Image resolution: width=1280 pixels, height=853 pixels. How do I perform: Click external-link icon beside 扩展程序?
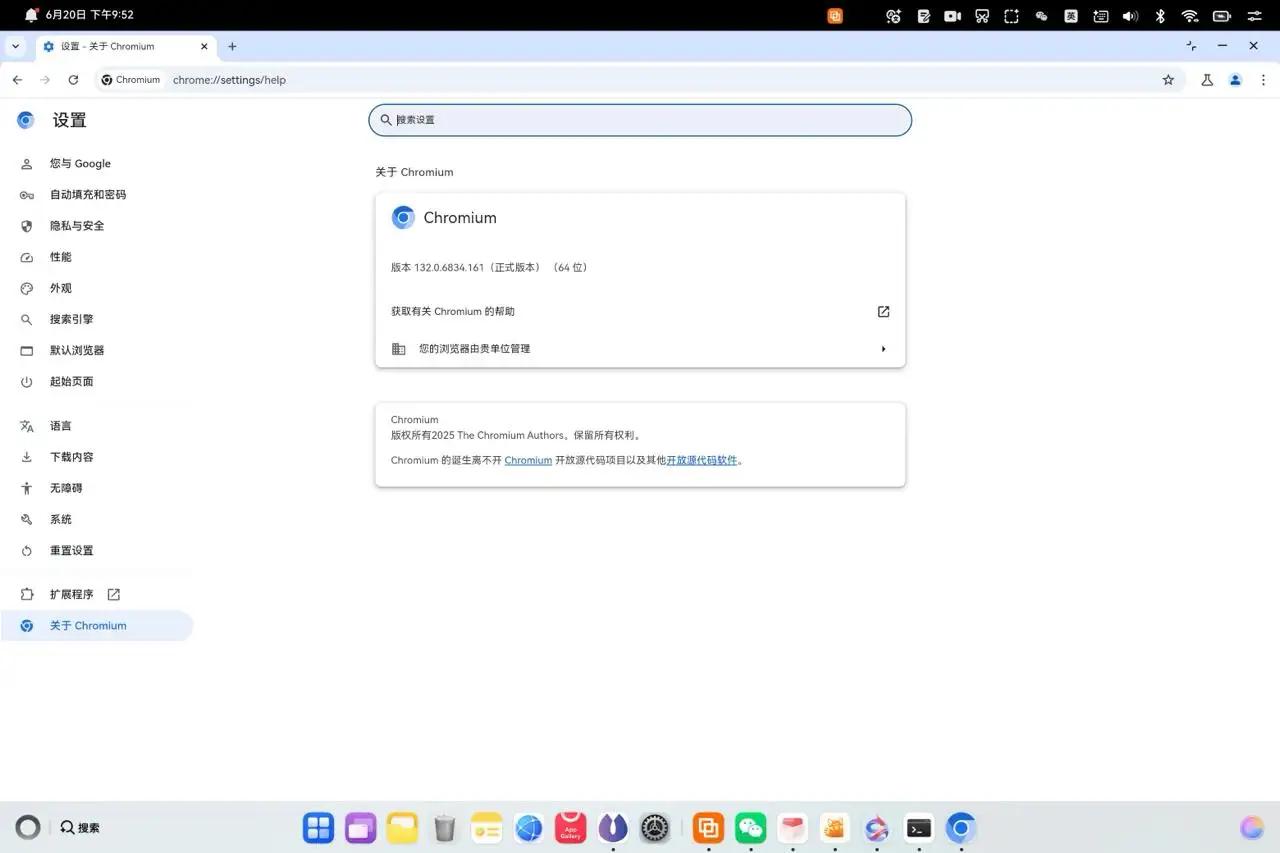click(x=113, y=594)
